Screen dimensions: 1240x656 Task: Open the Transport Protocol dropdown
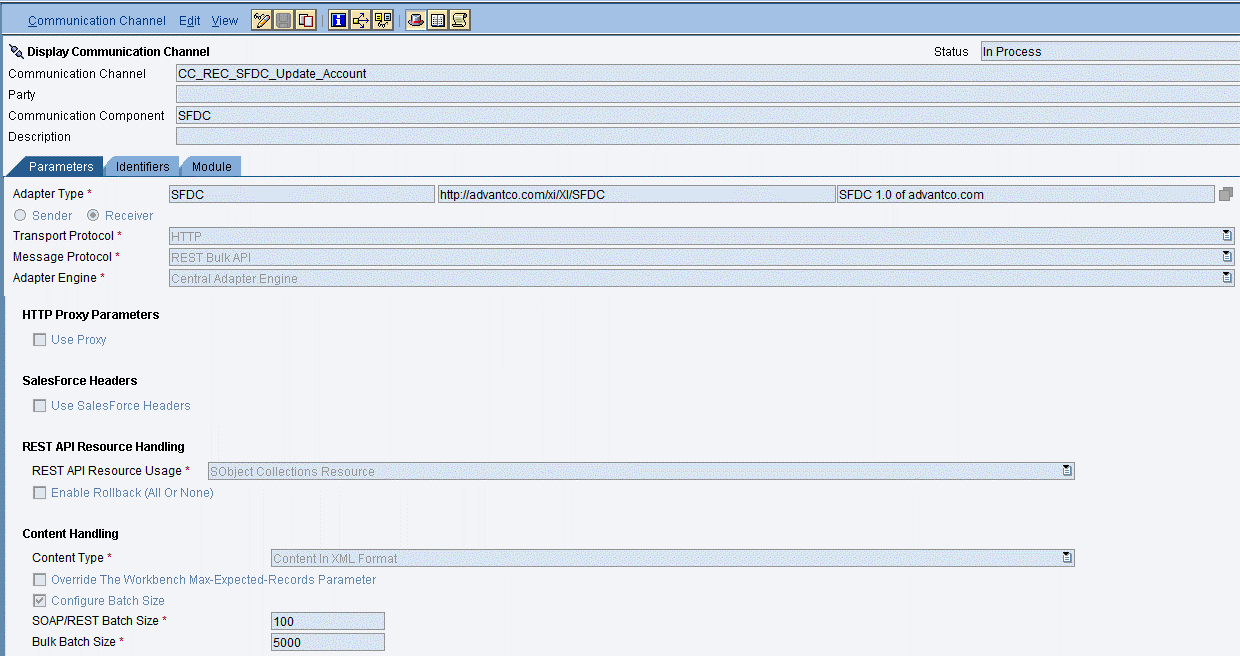[1229, 235]
